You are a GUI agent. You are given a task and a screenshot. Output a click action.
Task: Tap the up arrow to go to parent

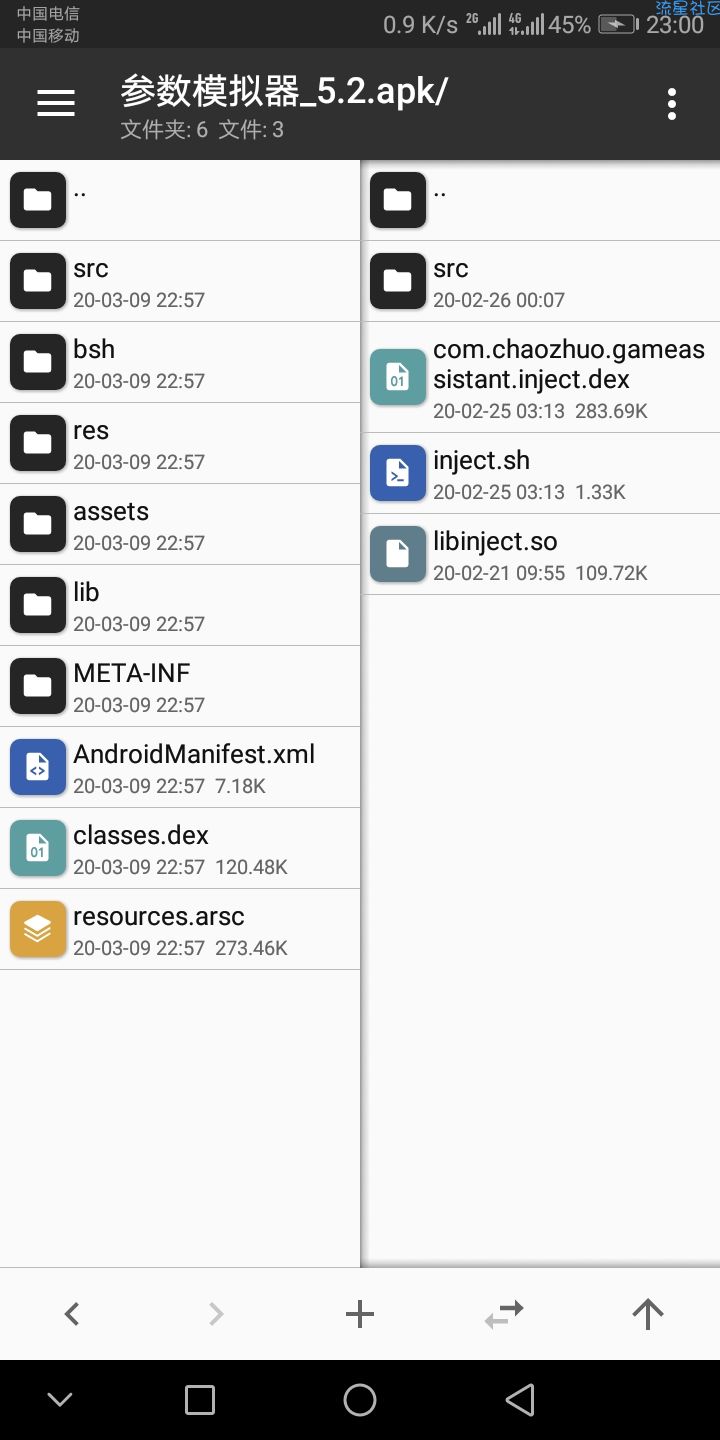648,1314
